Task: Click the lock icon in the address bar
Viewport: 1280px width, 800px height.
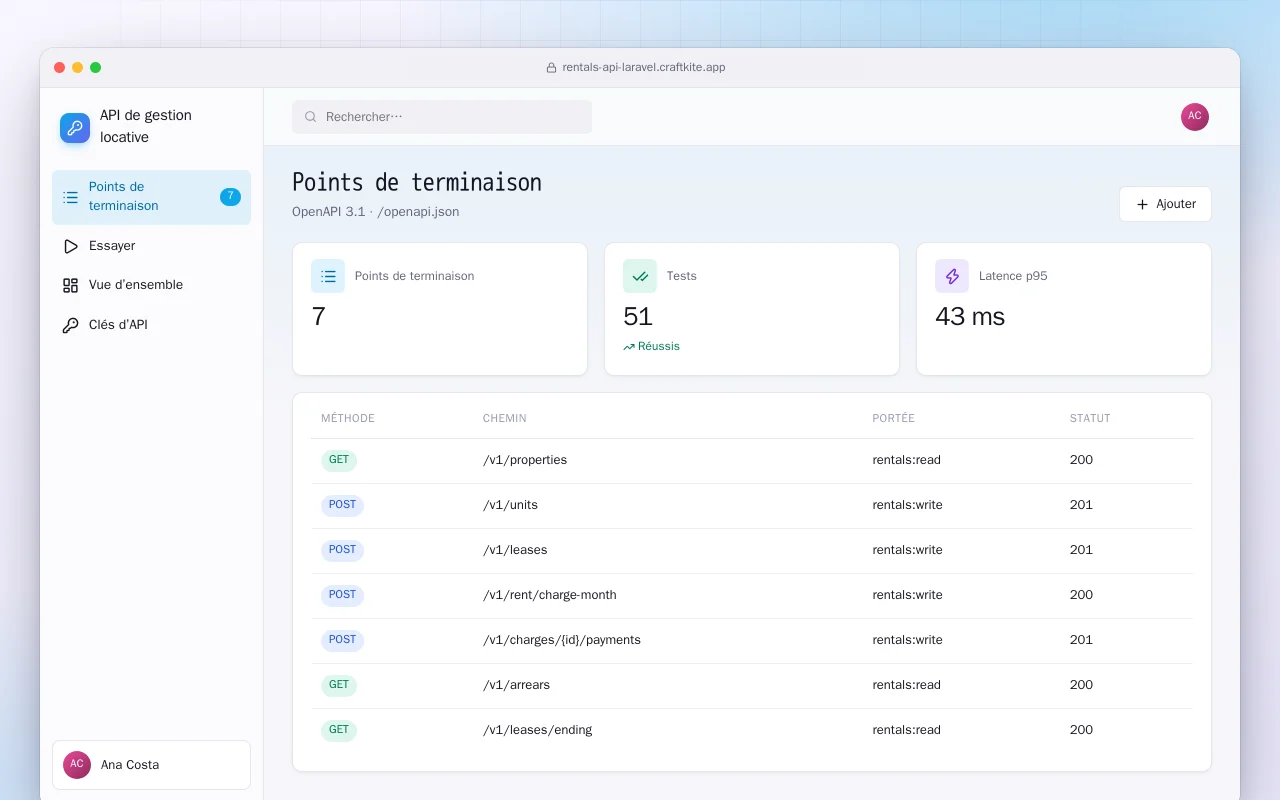Action: pos(551,68)
